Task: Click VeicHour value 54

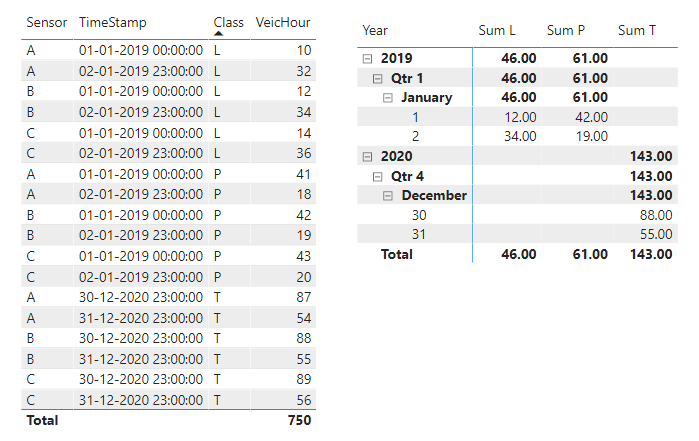Action: [x=304, y=318]
